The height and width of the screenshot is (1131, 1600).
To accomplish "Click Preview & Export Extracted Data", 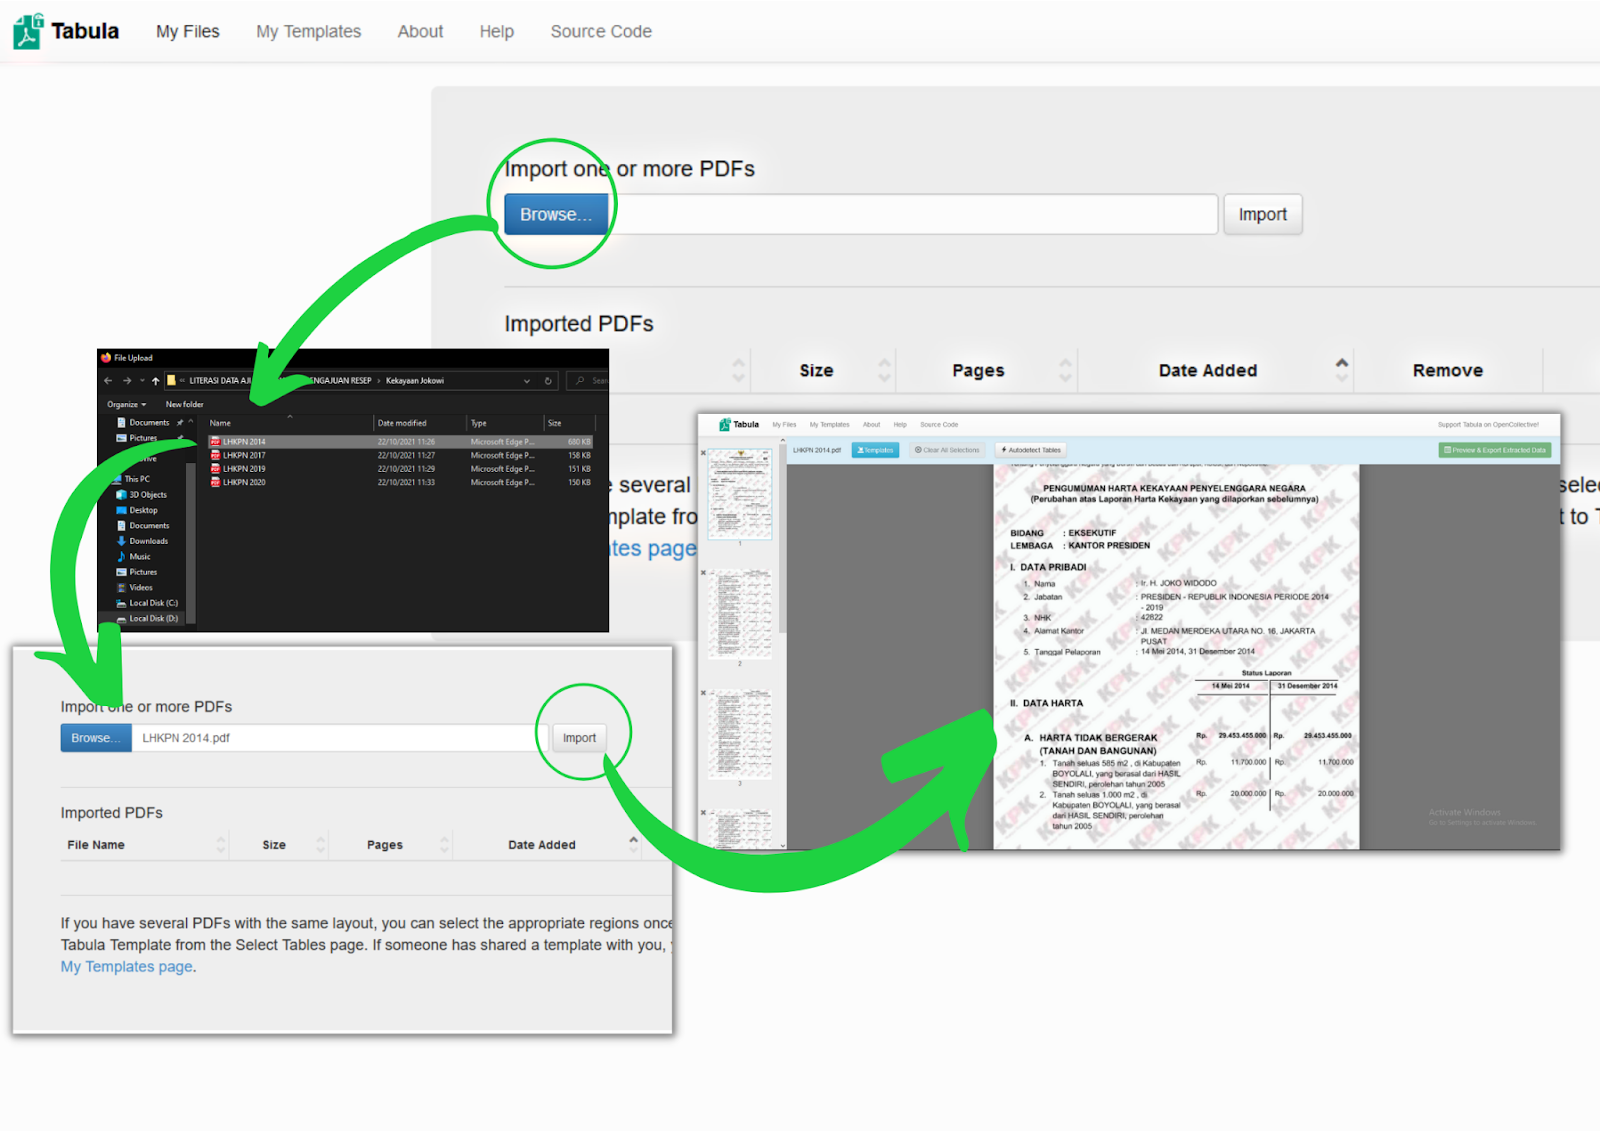I will (x=1495, y=450).
